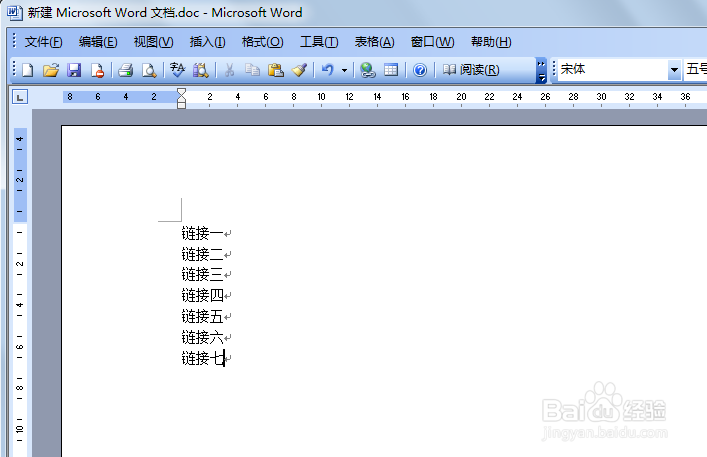Screen dimensions: 707x457
Task: Open the 插入(I) menu
Action: [207, 42]
